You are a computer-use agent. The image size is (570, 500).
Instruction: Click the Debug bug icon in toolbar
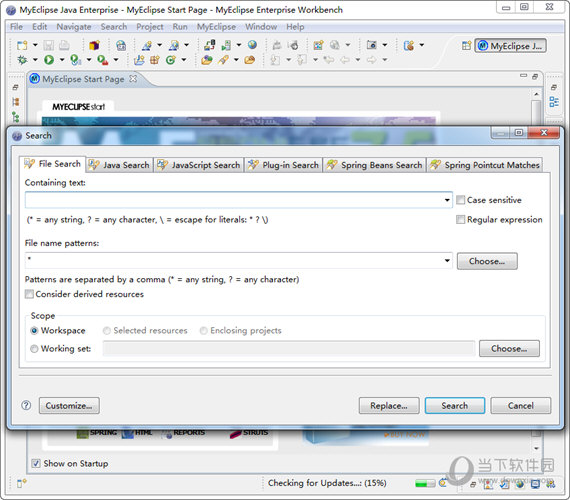(x=22, y=60)
